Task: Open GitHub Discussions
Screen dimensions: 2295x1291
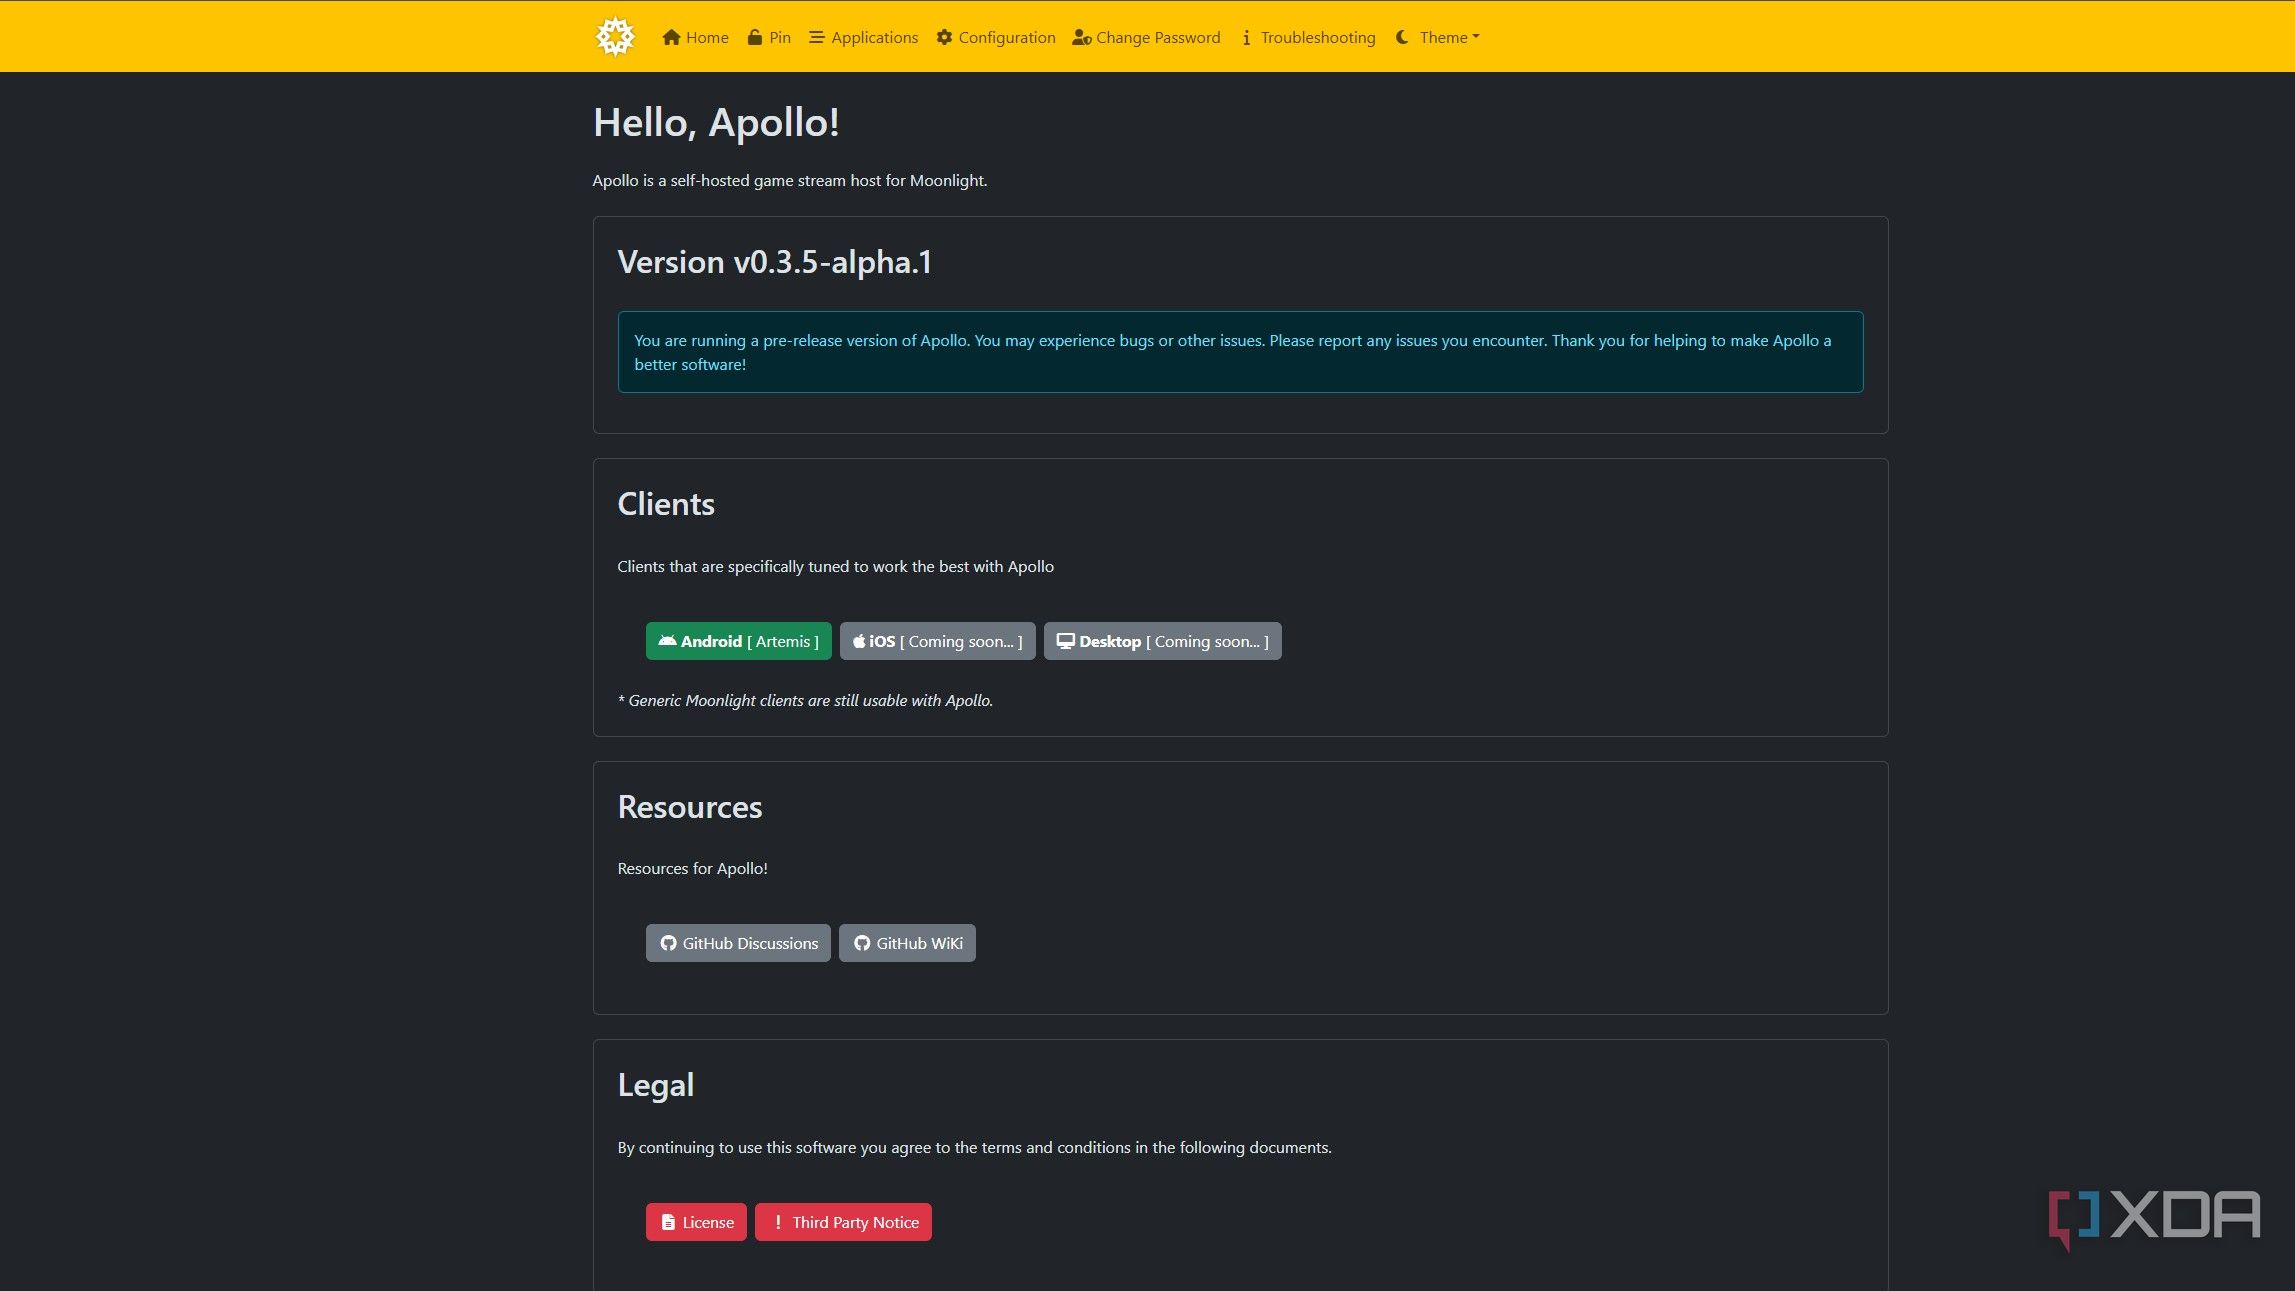Action: click(738, 943)
